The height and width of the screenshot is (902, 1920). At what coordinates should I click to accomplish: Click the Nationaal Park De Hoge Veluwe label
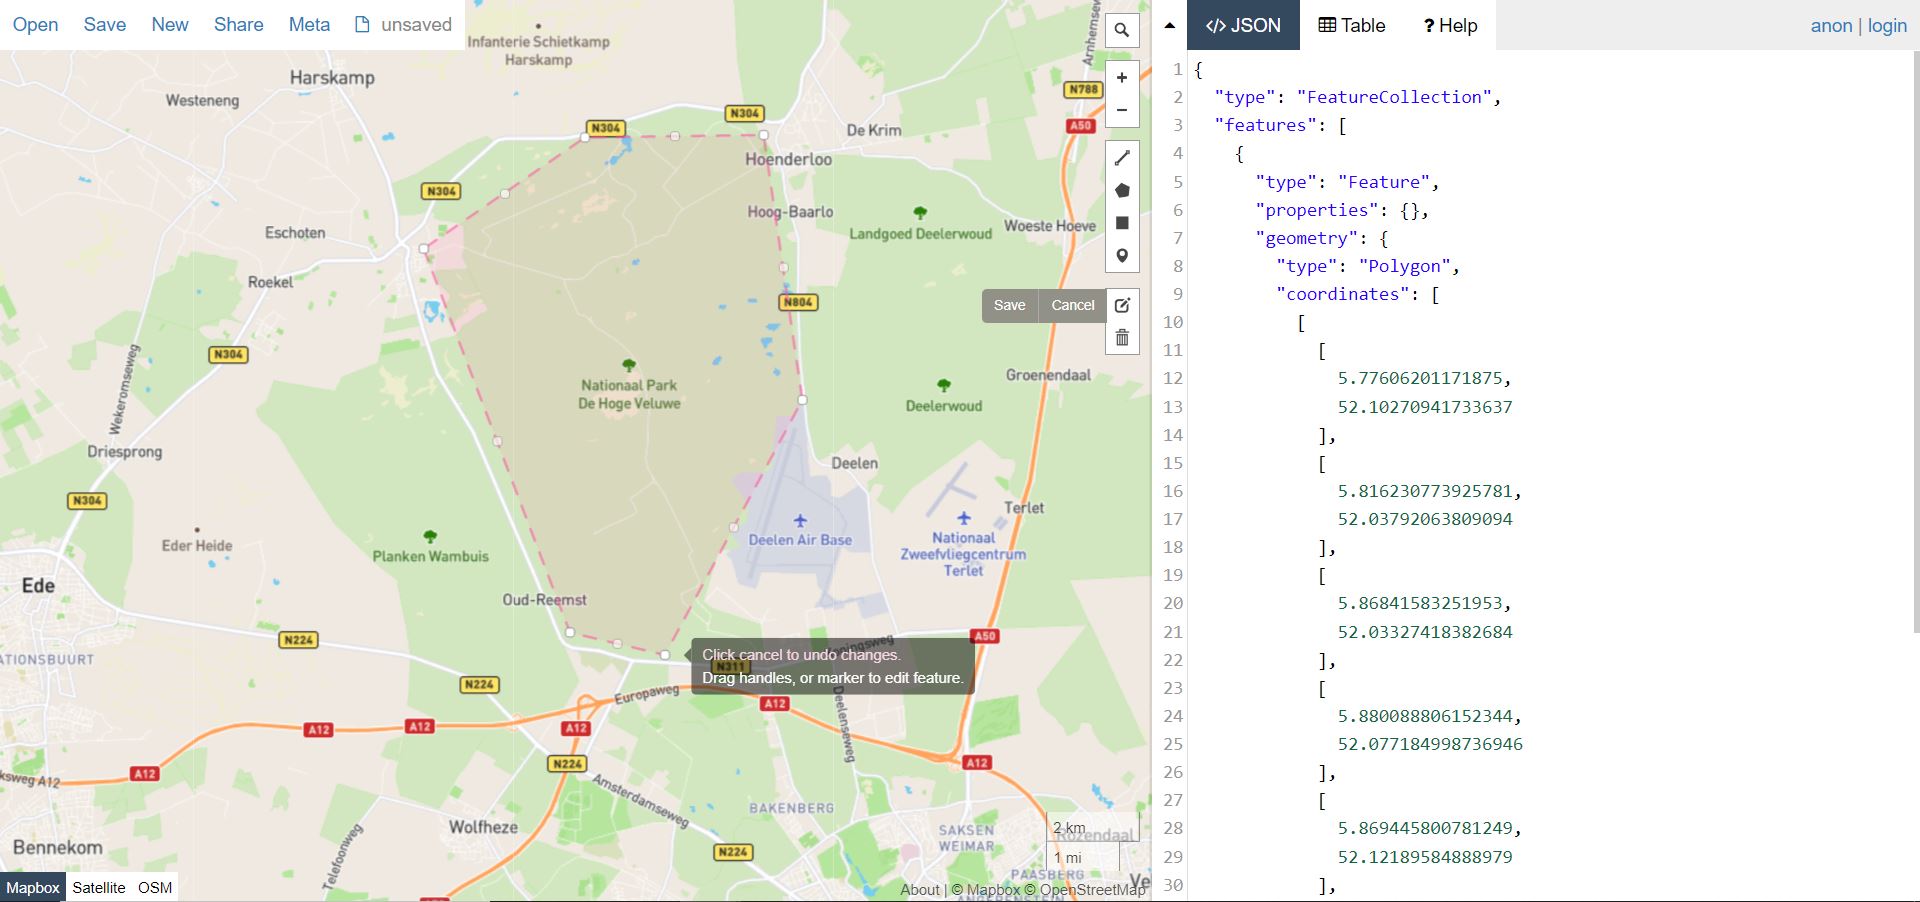[629, 394]
